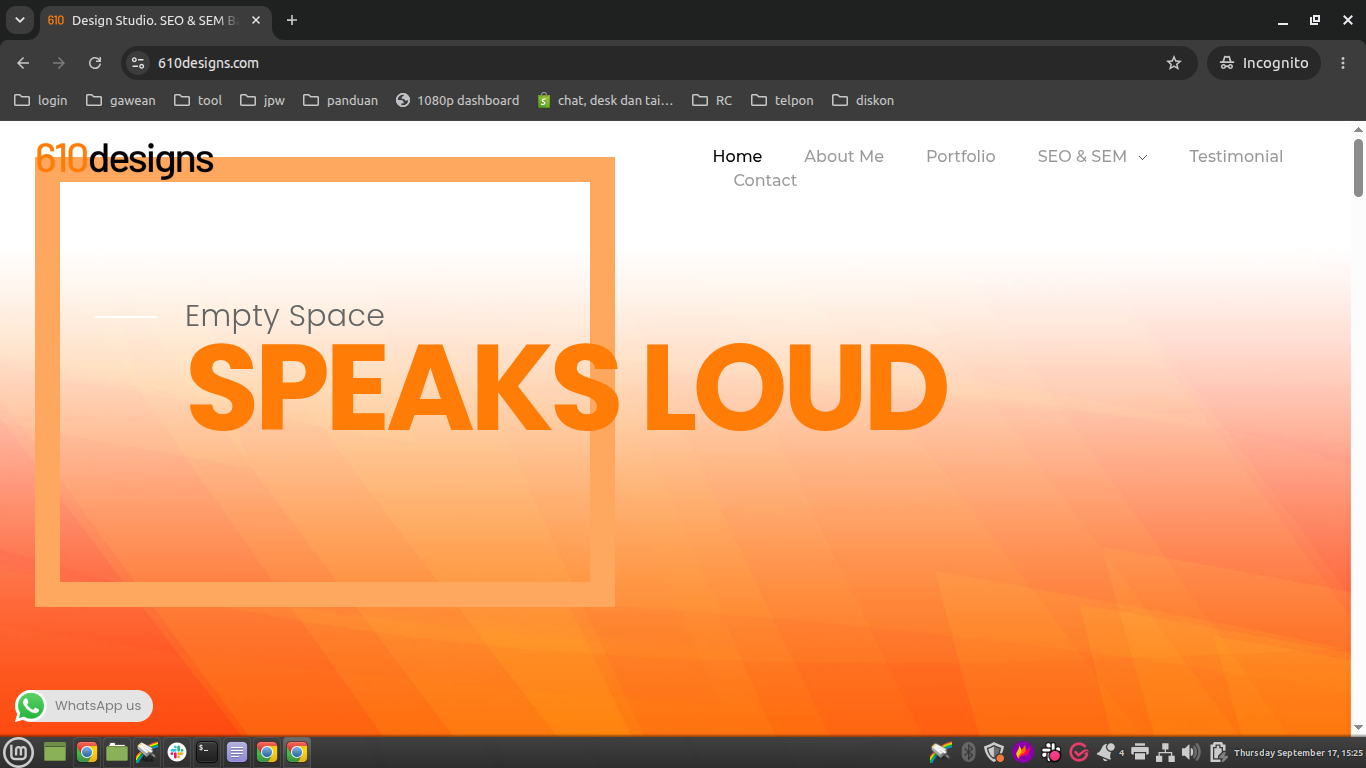The image size is (1366, 768).
Task: Open the Portfolio menu item
Action: pos(961,156)
